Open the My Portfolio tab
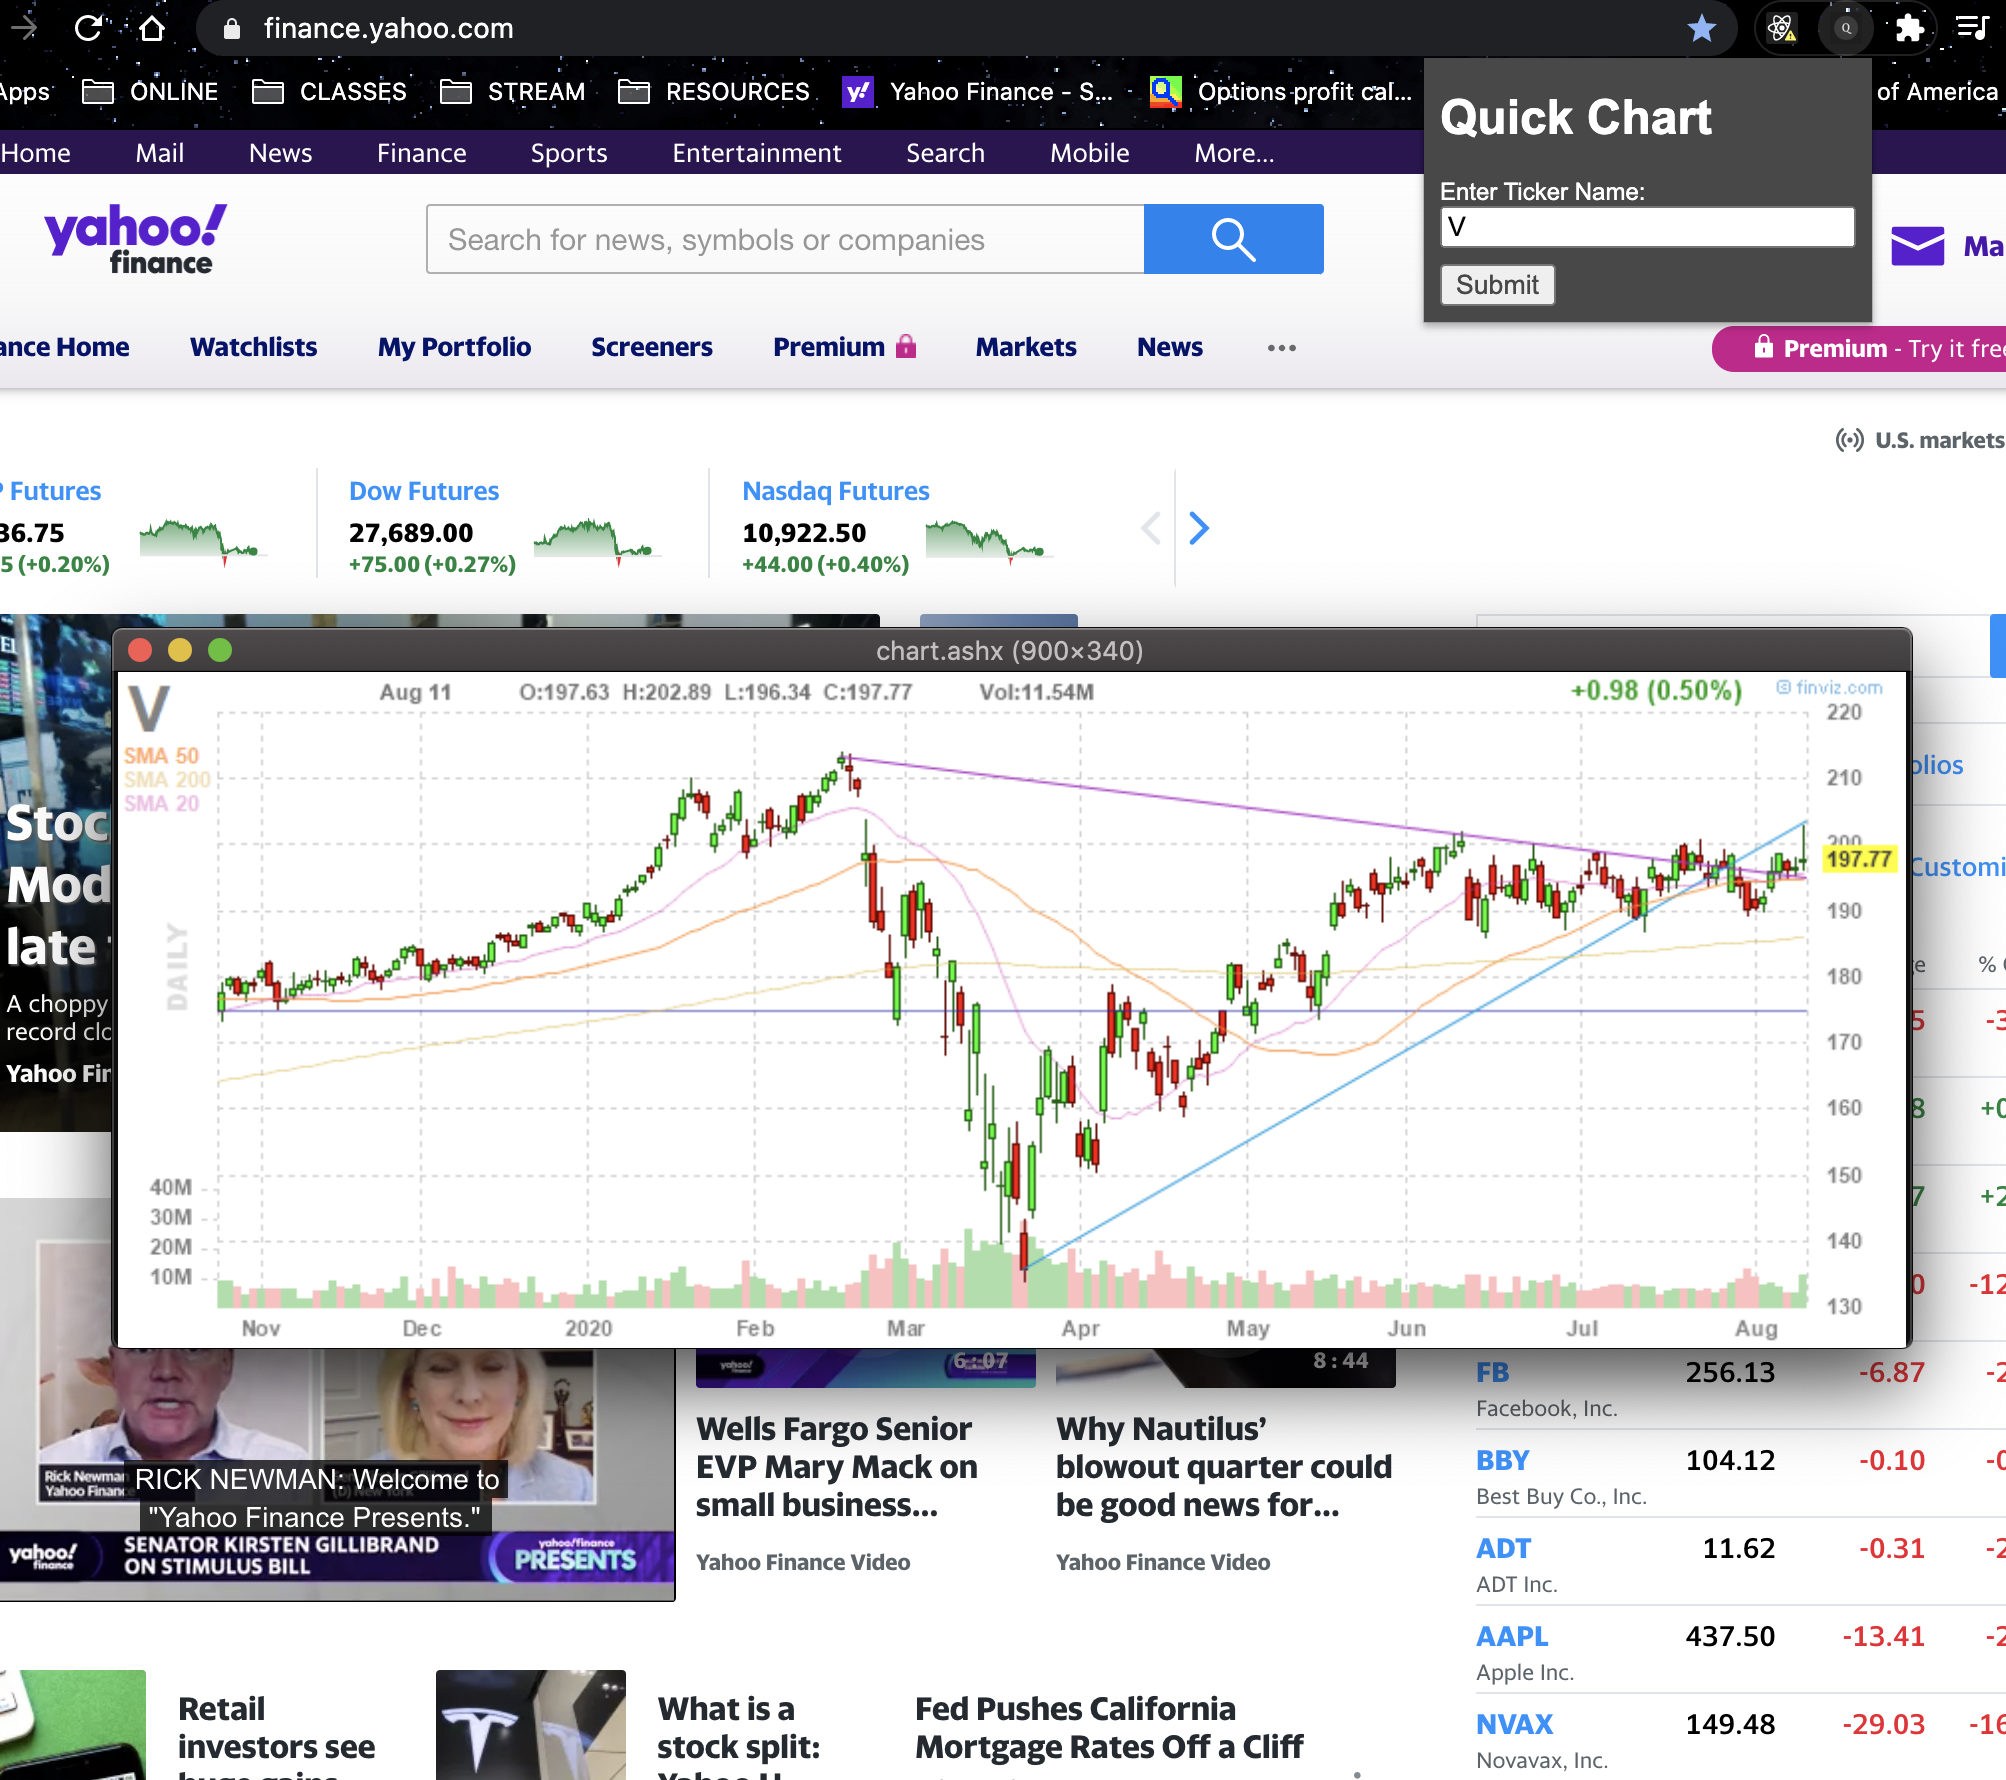This screenshot has height=1780, width=2006. (x=454, y=347)
